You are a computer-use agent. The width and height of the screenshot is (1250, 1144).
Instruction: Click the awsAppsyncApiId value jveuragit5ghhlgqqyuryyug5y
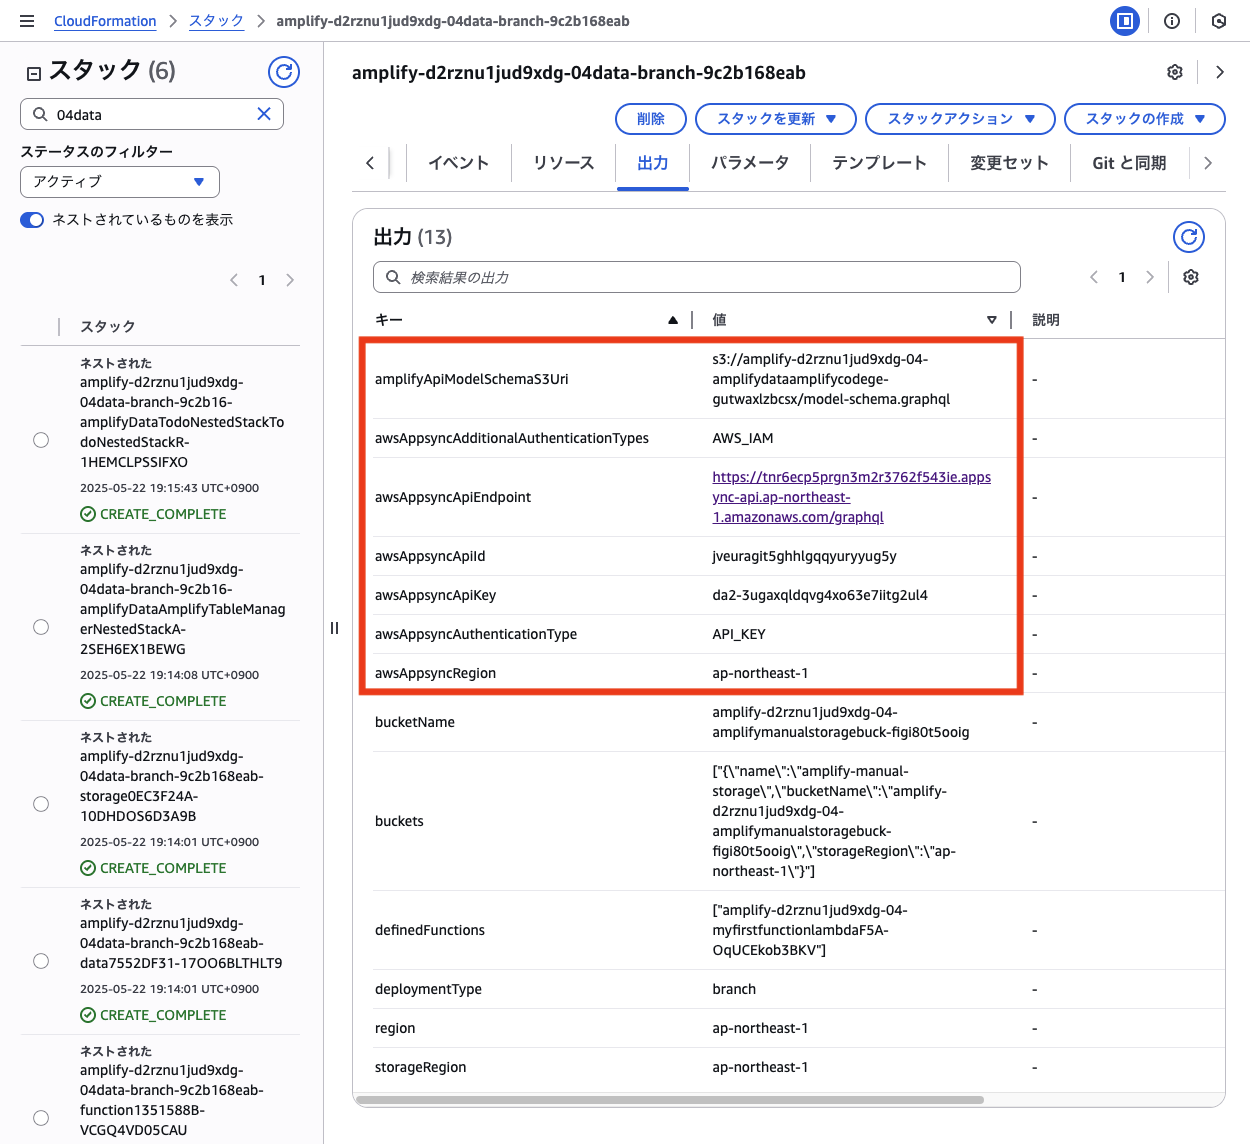pos(804,556)
